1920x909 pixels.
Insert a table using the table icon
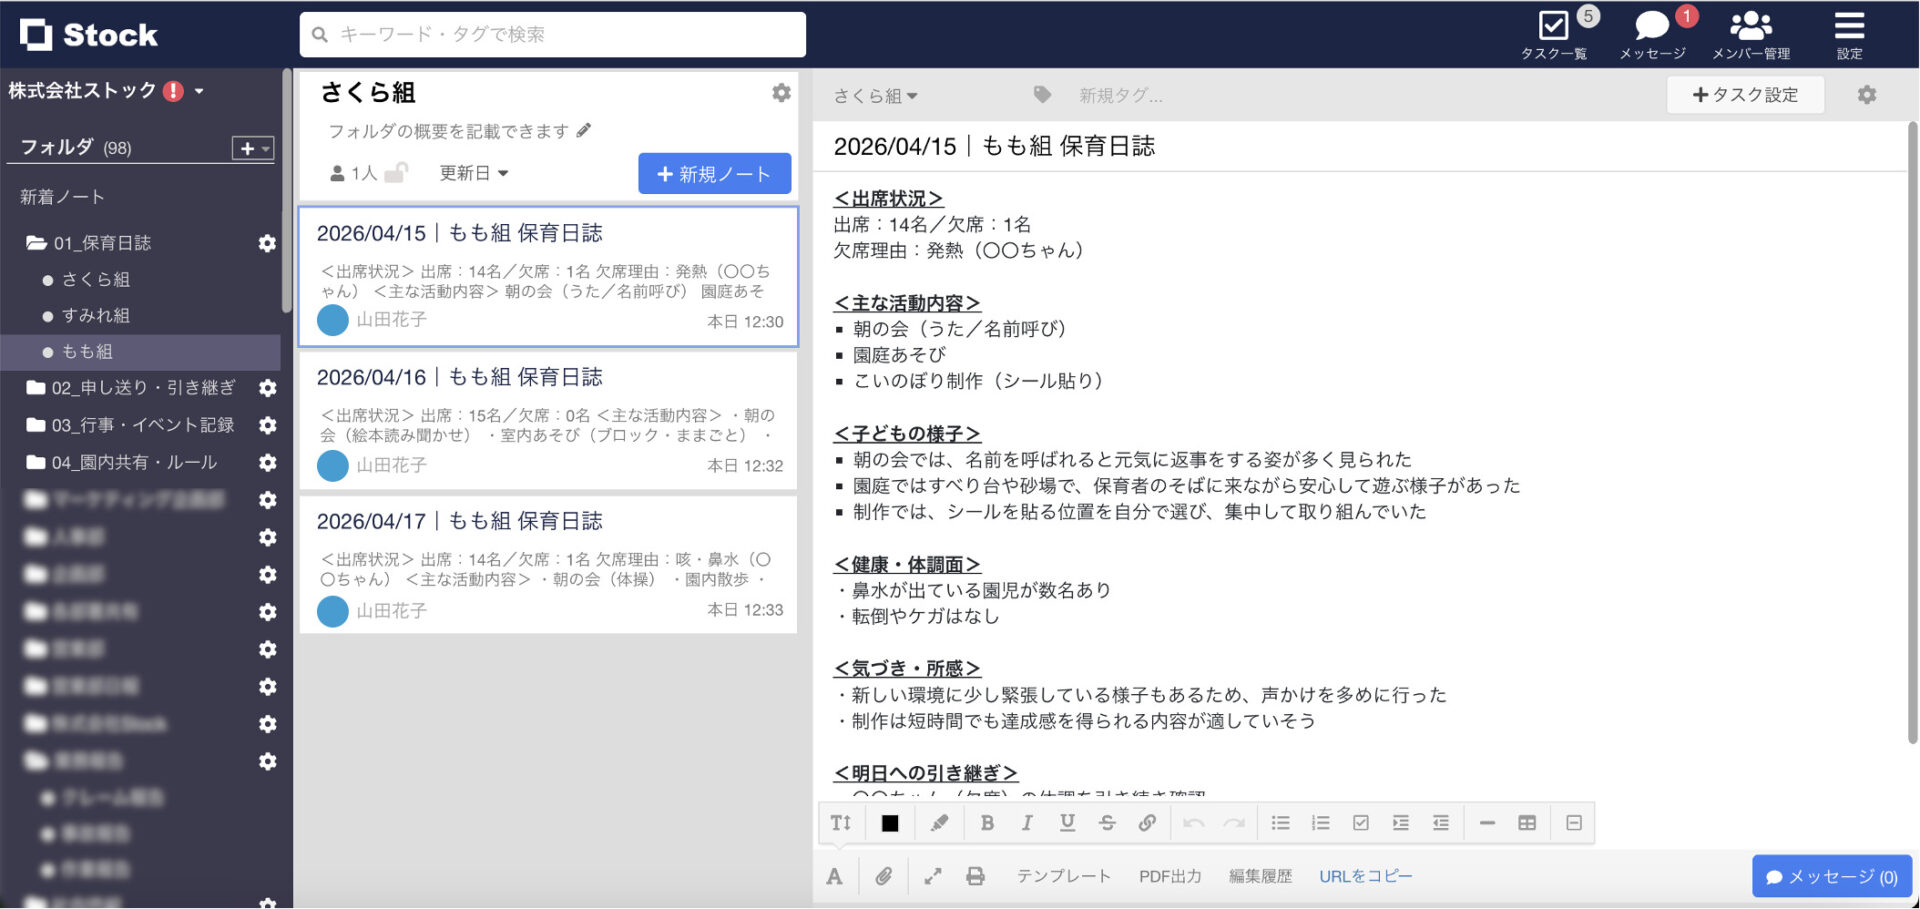pyautogui.click(x=1527, y=822)
